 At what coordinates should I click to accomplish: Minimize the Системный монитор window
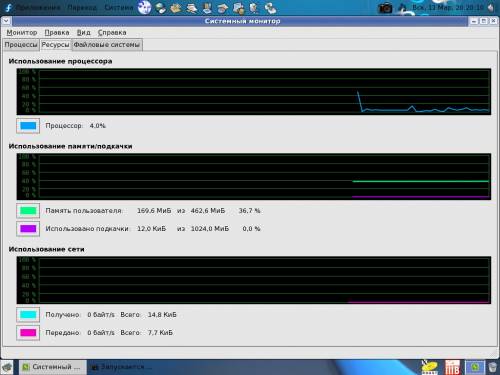click(474, 21)
